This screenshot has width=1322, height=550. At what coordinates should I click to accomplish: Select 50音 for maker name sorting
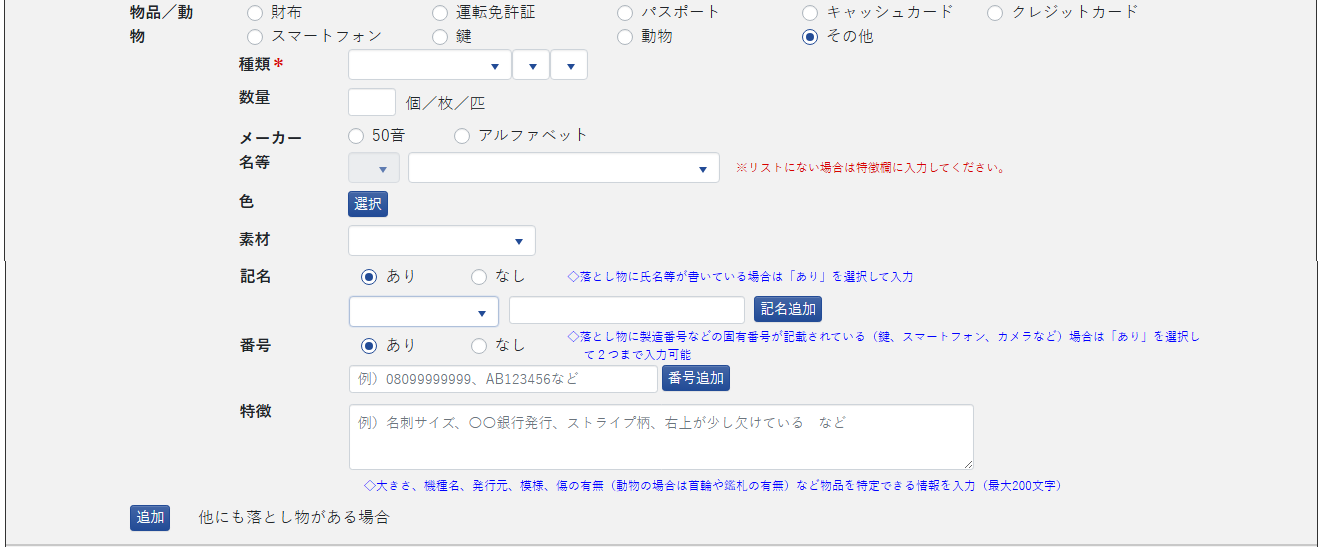356,136
